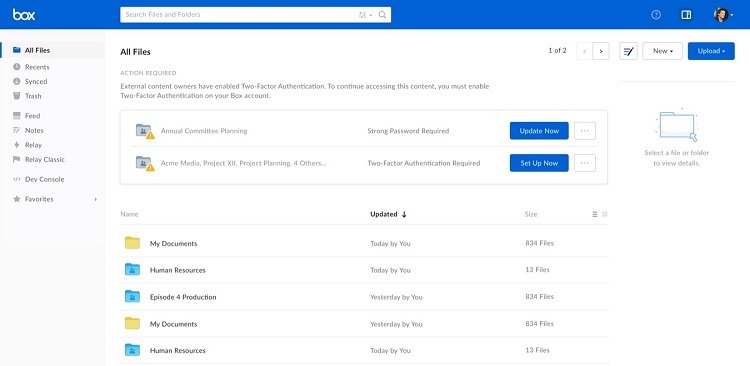Open search filter options dropdown
This screenshot has width=750, height=366.
[365, 15]
